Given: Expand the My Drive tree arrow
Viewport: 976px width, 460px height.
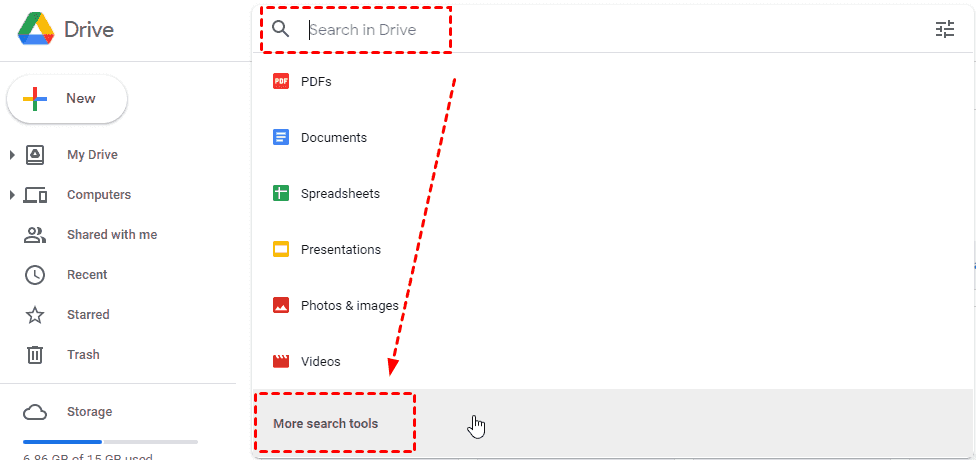Looking at the screenshot, I should pos(12,155).
